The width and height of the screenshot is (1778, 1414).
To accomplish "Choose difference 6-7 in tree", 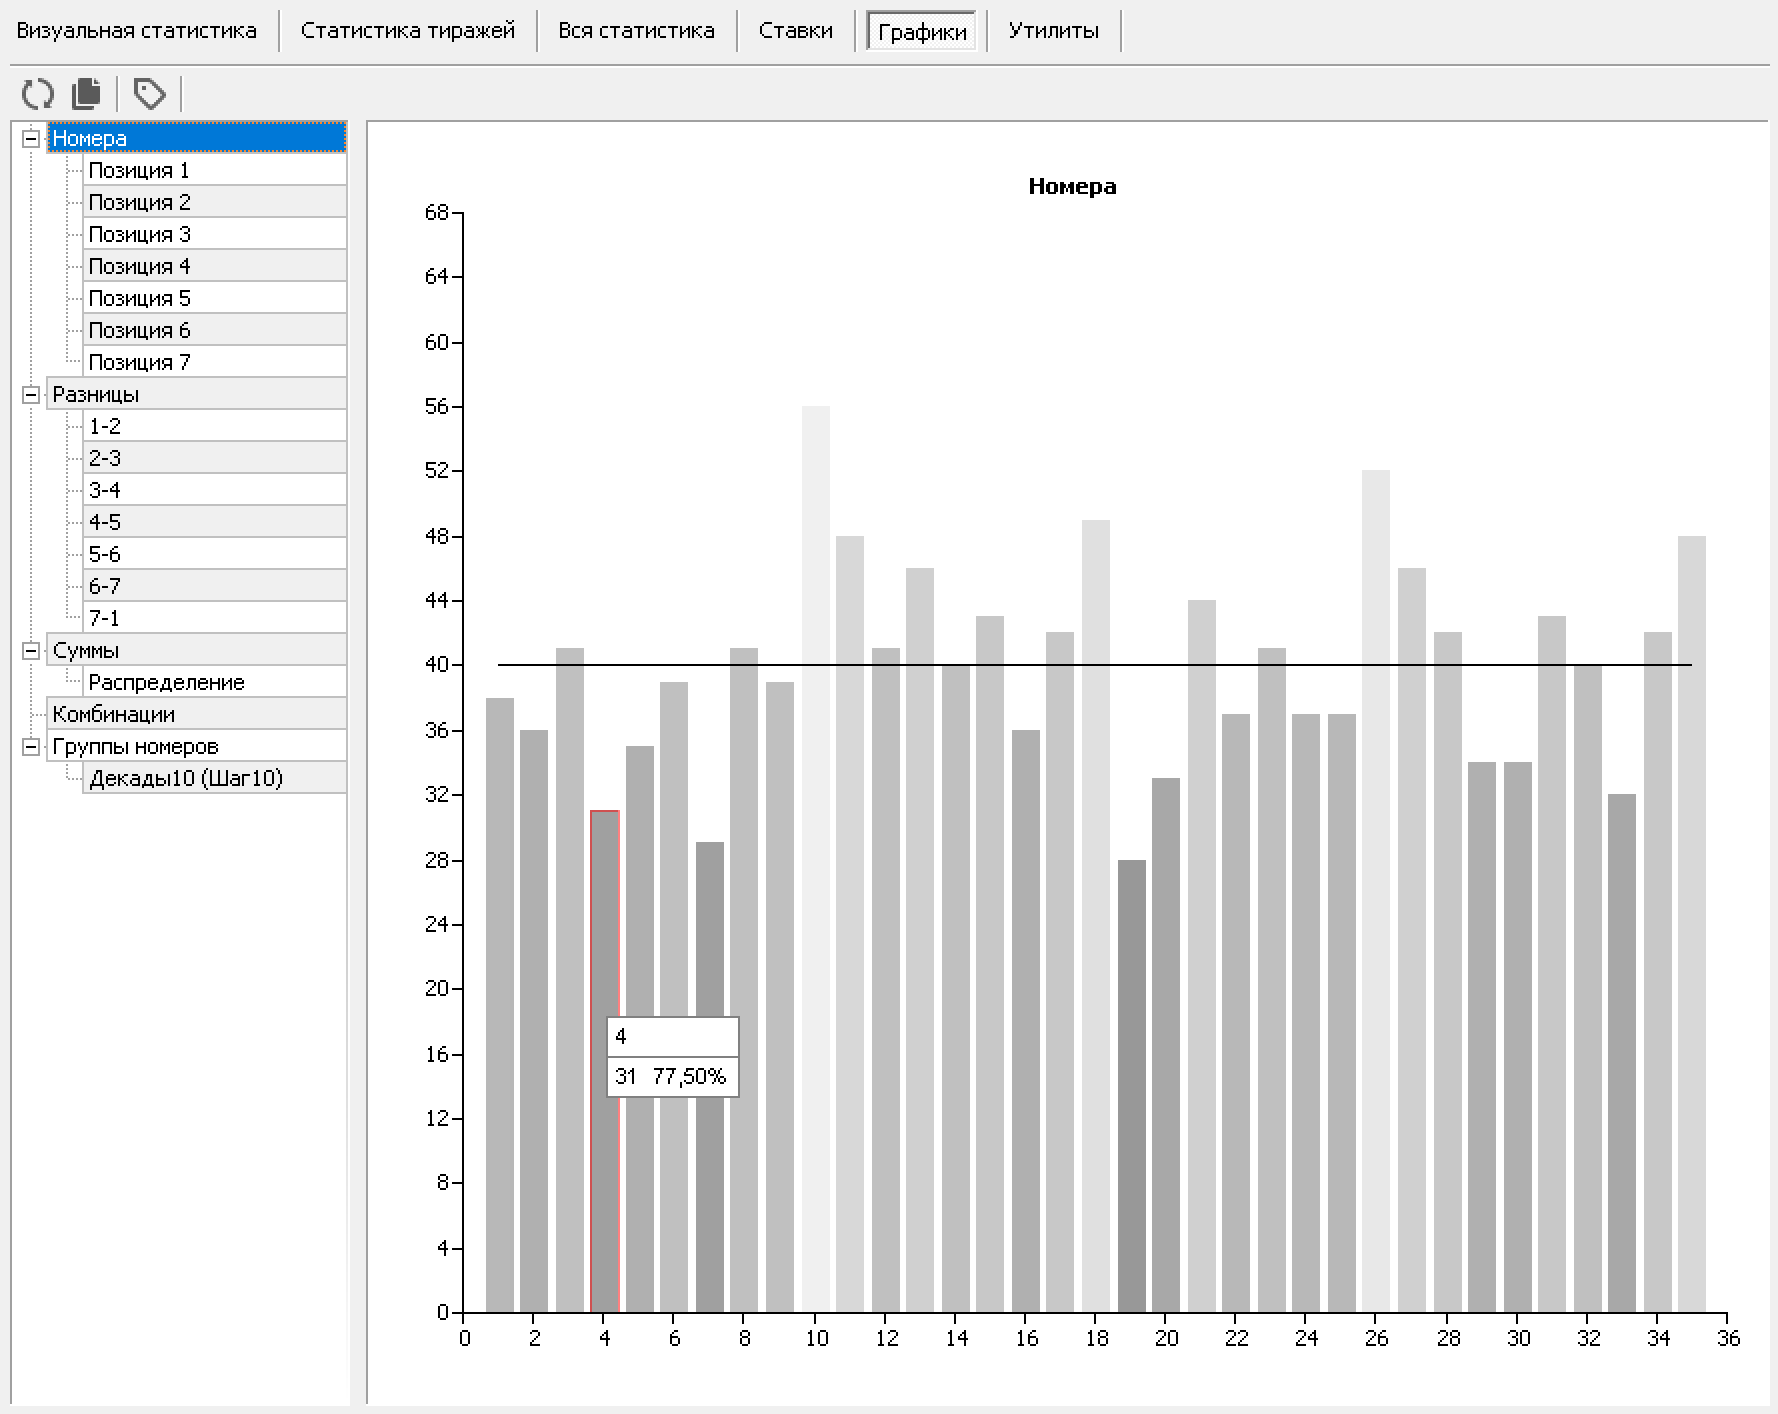I will pyautogui.click(x=215, y=586).
